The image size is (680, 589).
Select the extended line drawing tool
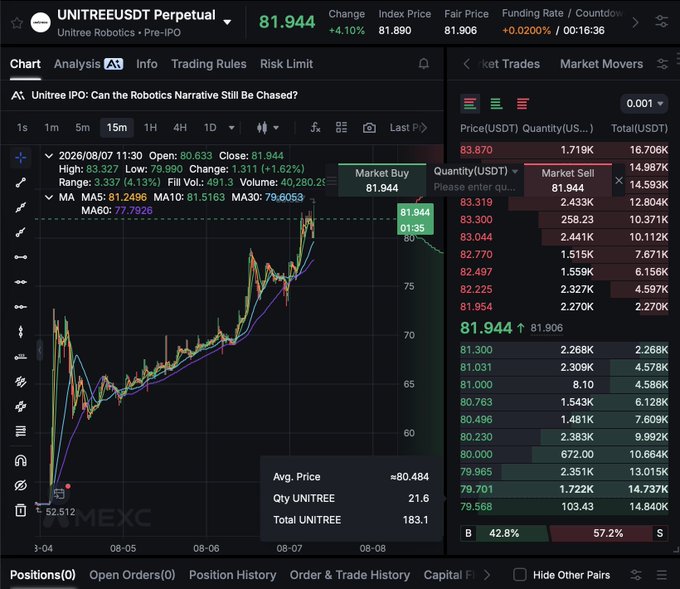[x=20, y=208]
